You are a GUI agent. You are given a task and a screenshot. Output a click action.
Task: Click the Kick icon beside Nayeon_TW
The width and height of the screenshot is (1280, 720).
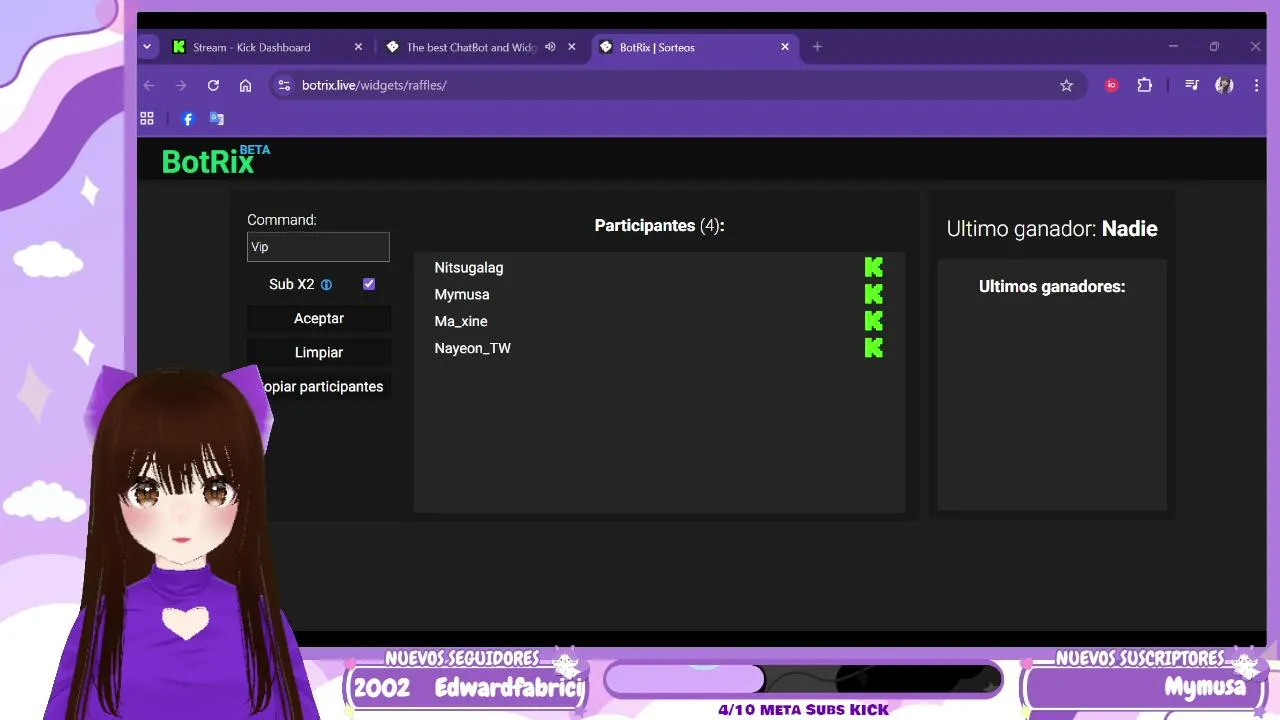click(x=874, y=348)
